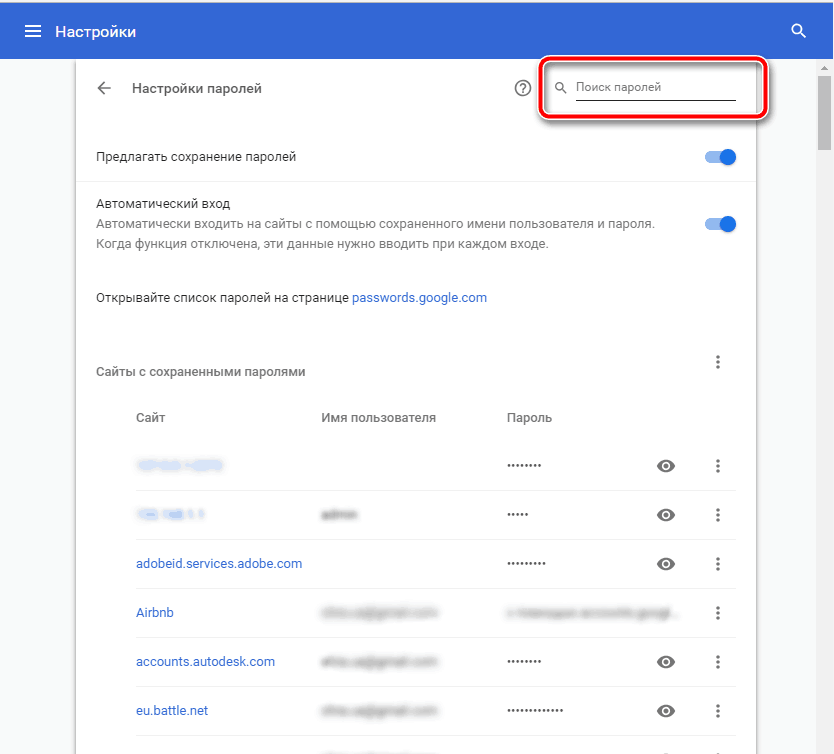
Task: Open the accounts.autodesk.com site link
Action: pyautogui.click(x=205, y=661)
